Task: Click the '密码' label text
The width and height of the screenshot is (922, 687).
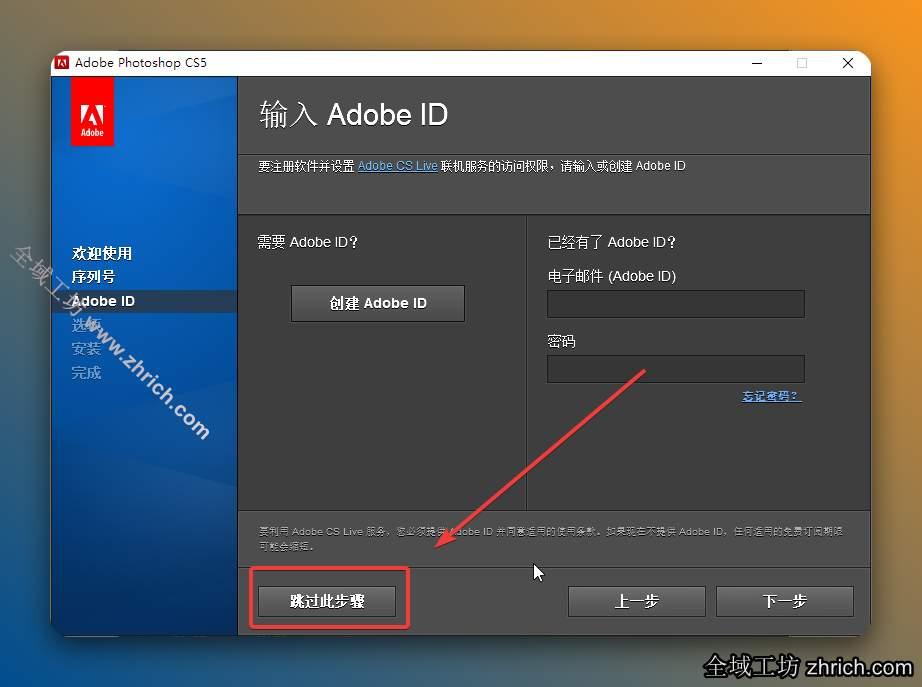Action: pyautogui.click(x=562, y=341)
